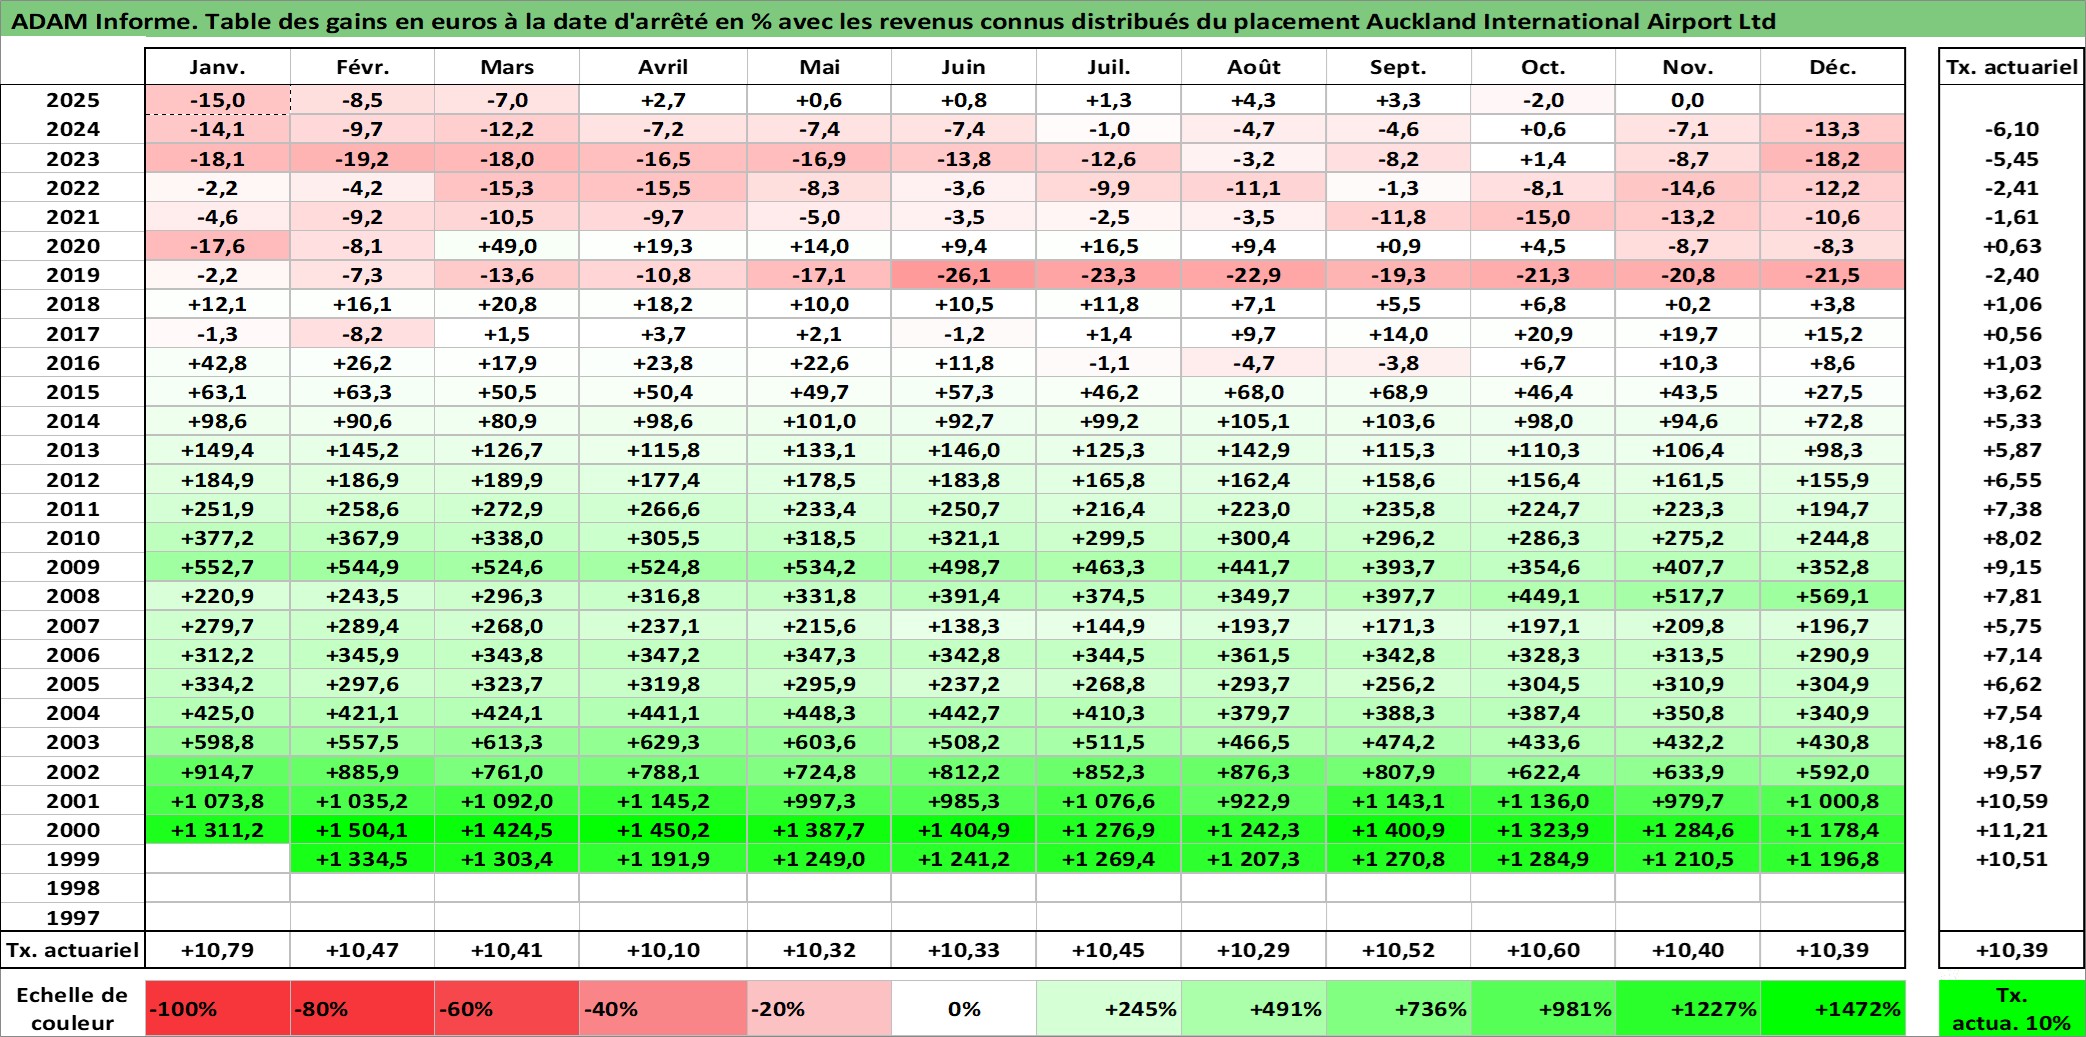The height and width of the screenshot is (1037, 2086).
Task: Select the 'Tx. actuariel' column header at right
Action: pyautogui.click(x=2011, y=67)
